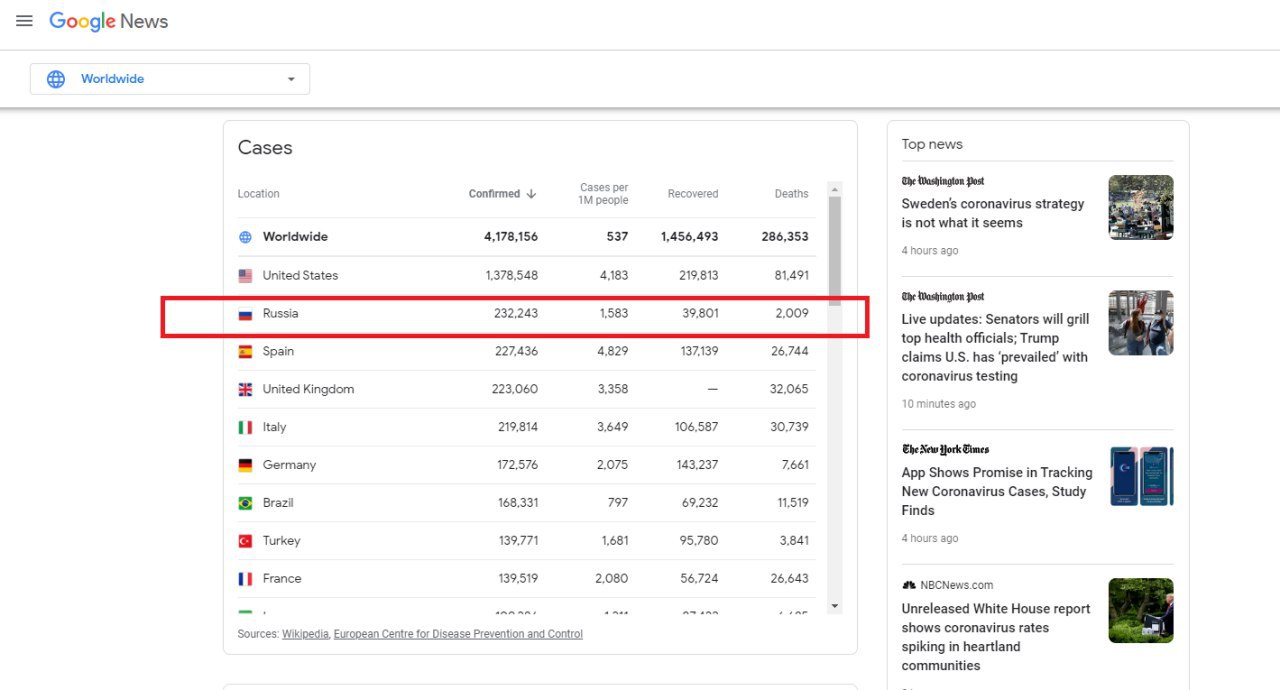
Task: Click the table scrollbar up arrow
Action: pyautogui.click(x=835, y=189)
